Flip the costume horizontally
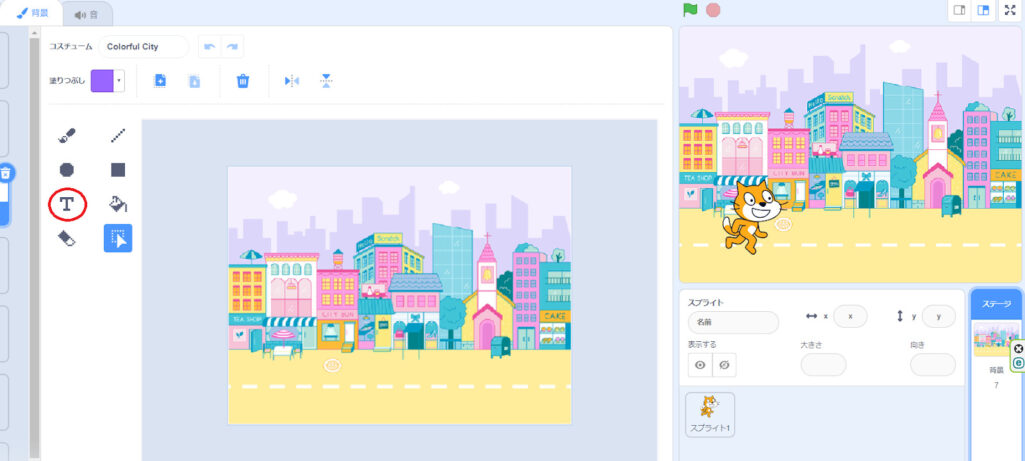1025x461 pixels. (x=292, y=81)
